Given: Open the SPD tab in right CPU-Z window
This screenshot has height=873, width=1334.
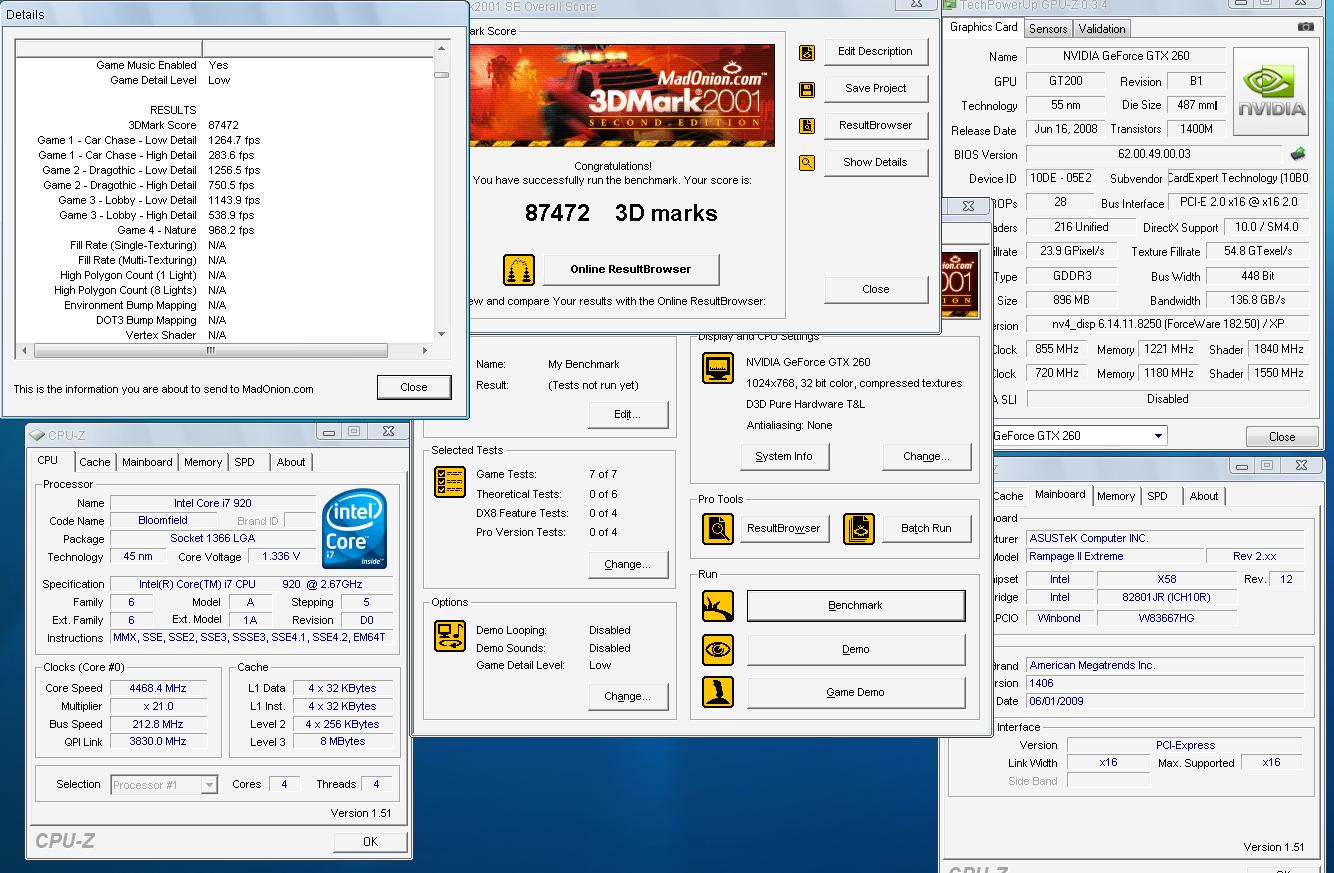Looking at the screenshot, I should [x=1158, y=496].
